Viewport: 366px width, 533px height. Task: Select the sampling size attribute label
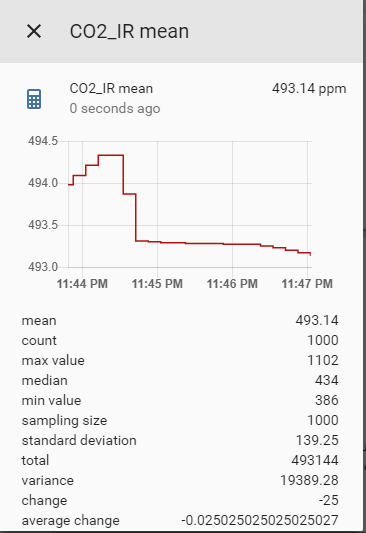(x=64, y=420)
